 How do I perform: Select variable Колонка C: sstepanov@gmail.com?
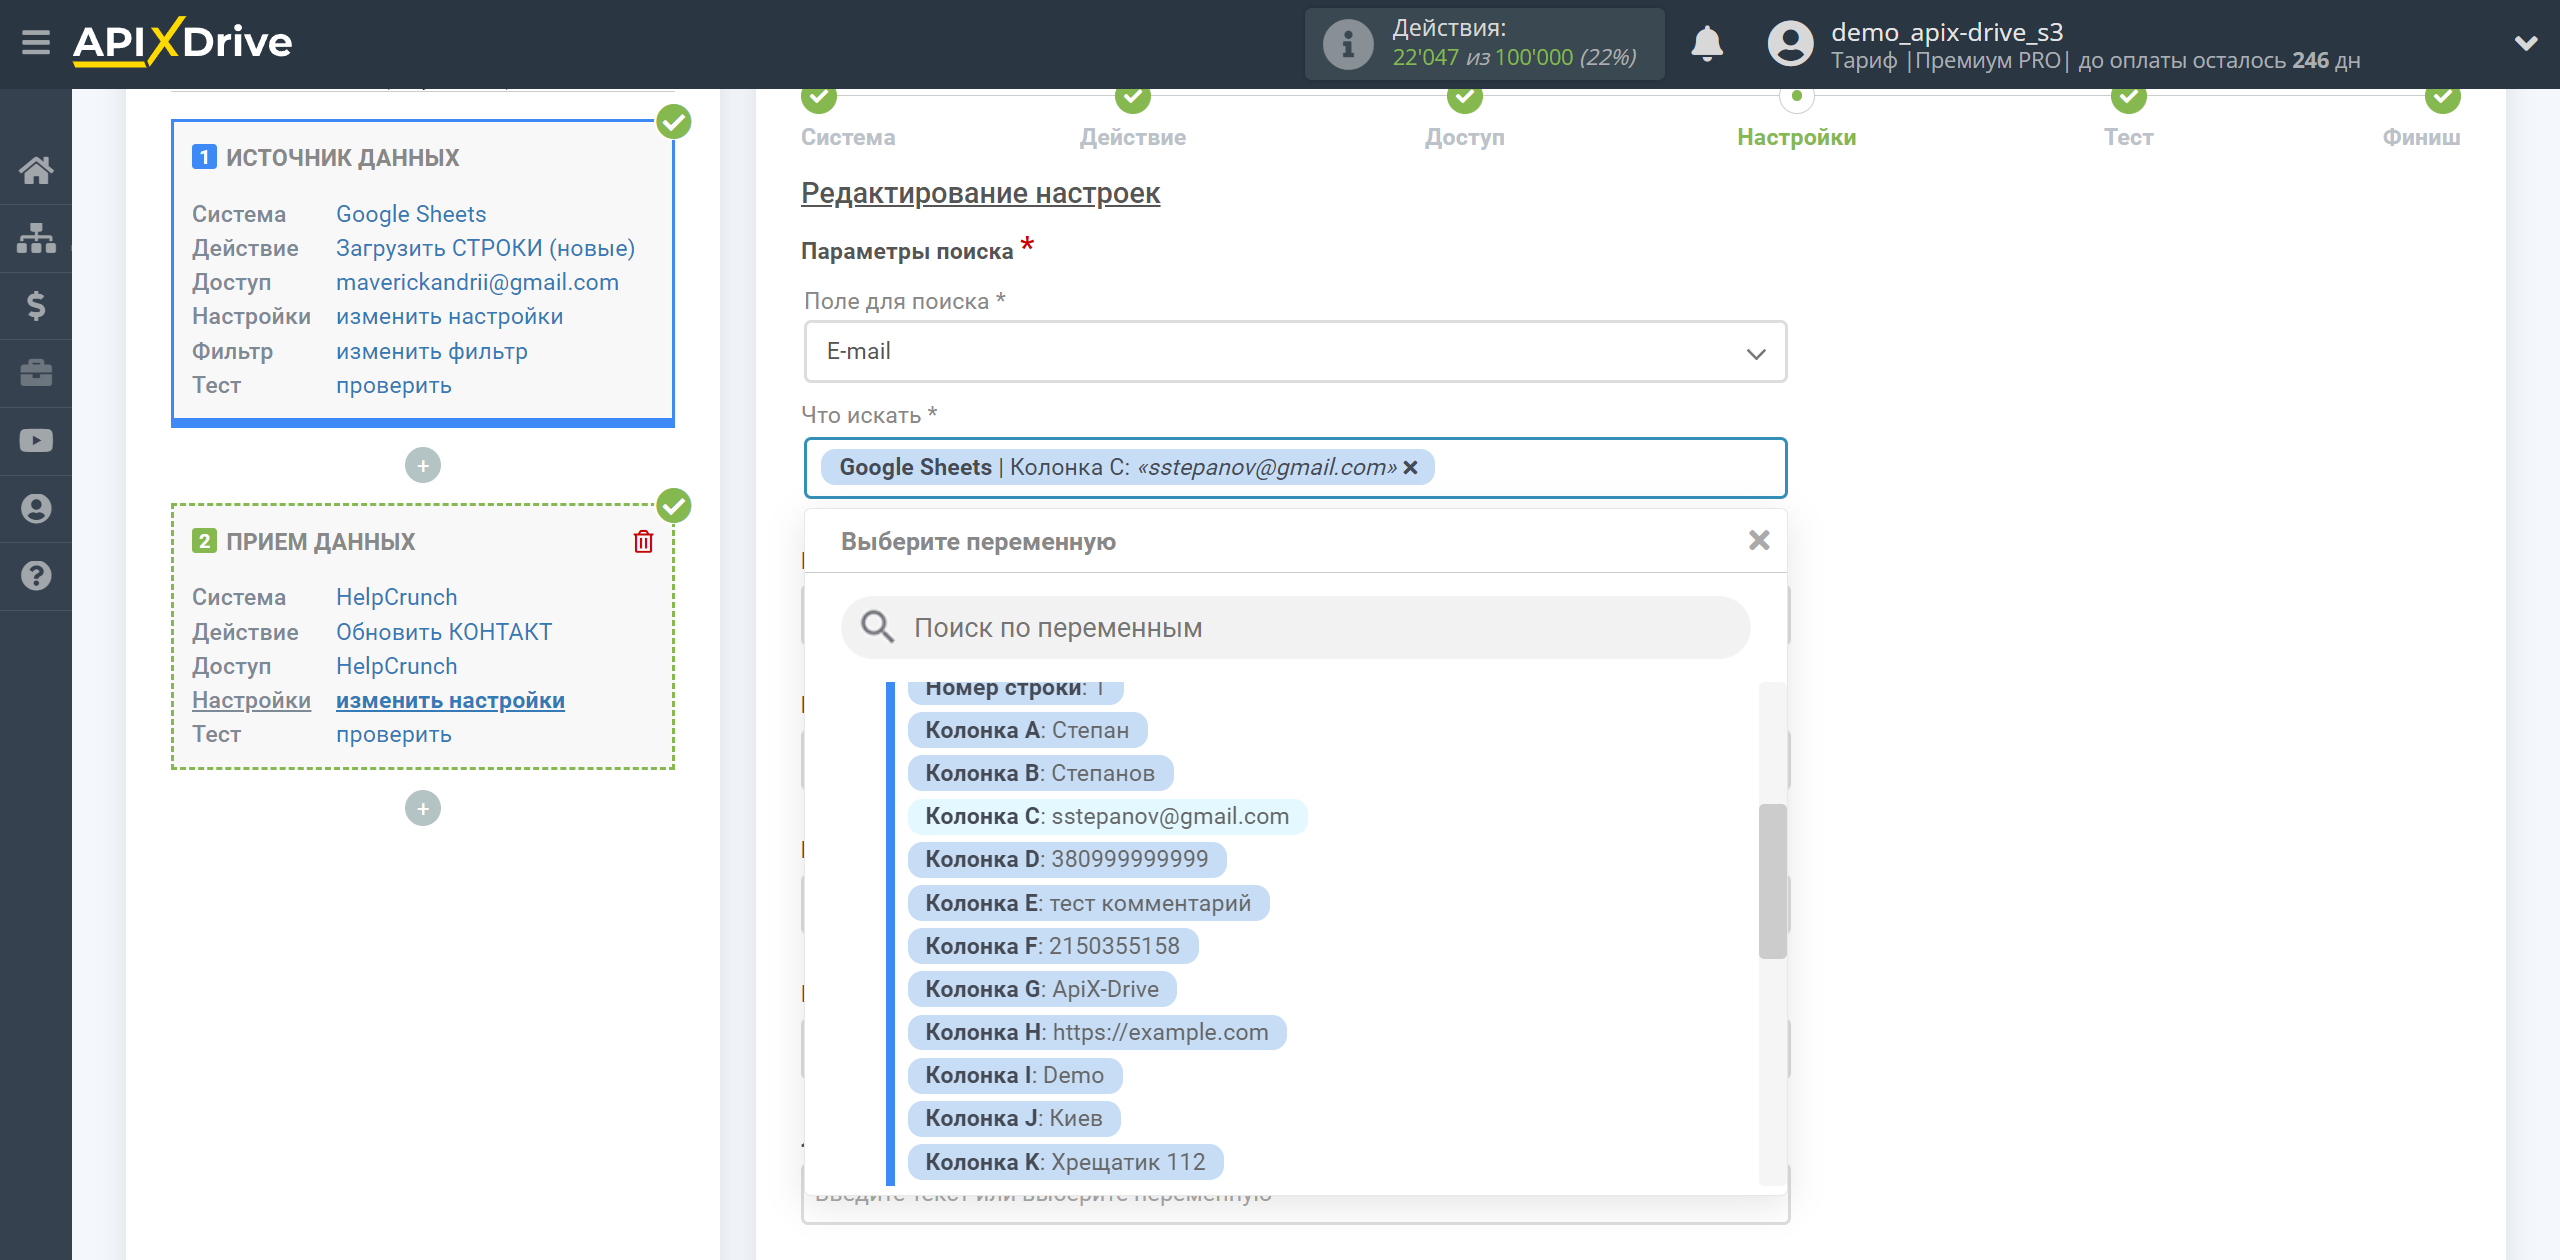[1107, 816]
